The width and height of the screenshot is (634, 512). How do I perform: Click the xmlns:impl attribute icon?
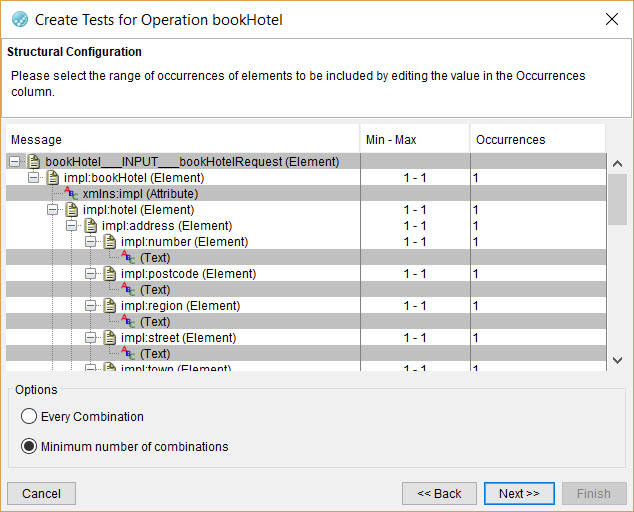(71, 194)
